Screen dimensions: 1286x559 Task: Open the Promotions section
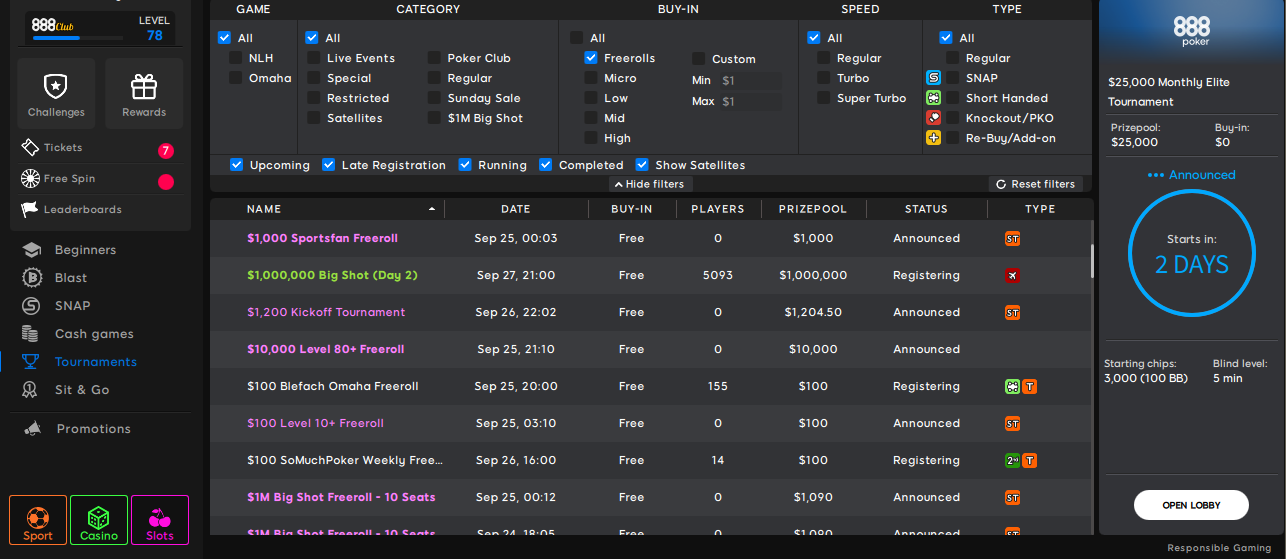pos(96,429)
